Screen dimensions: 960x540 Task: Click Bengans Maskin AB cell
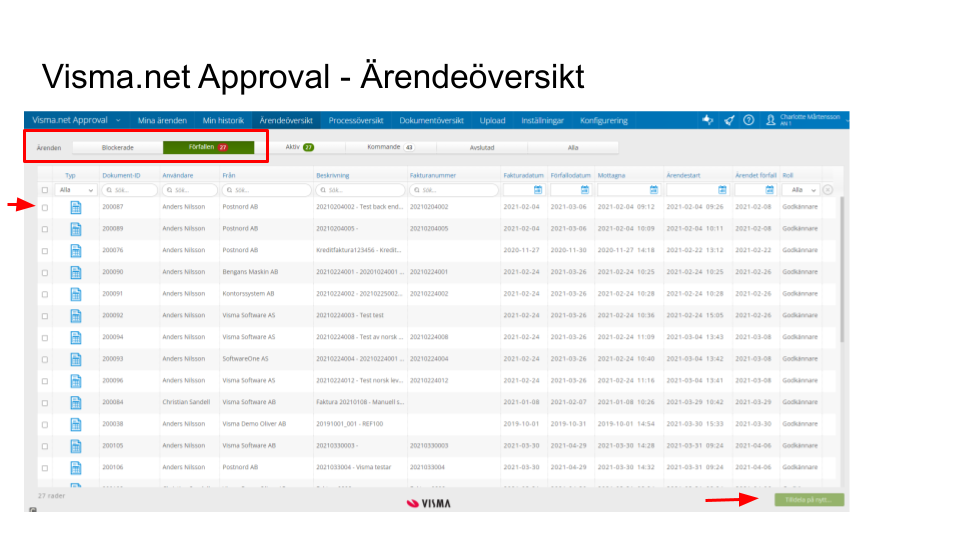(250, 272)
